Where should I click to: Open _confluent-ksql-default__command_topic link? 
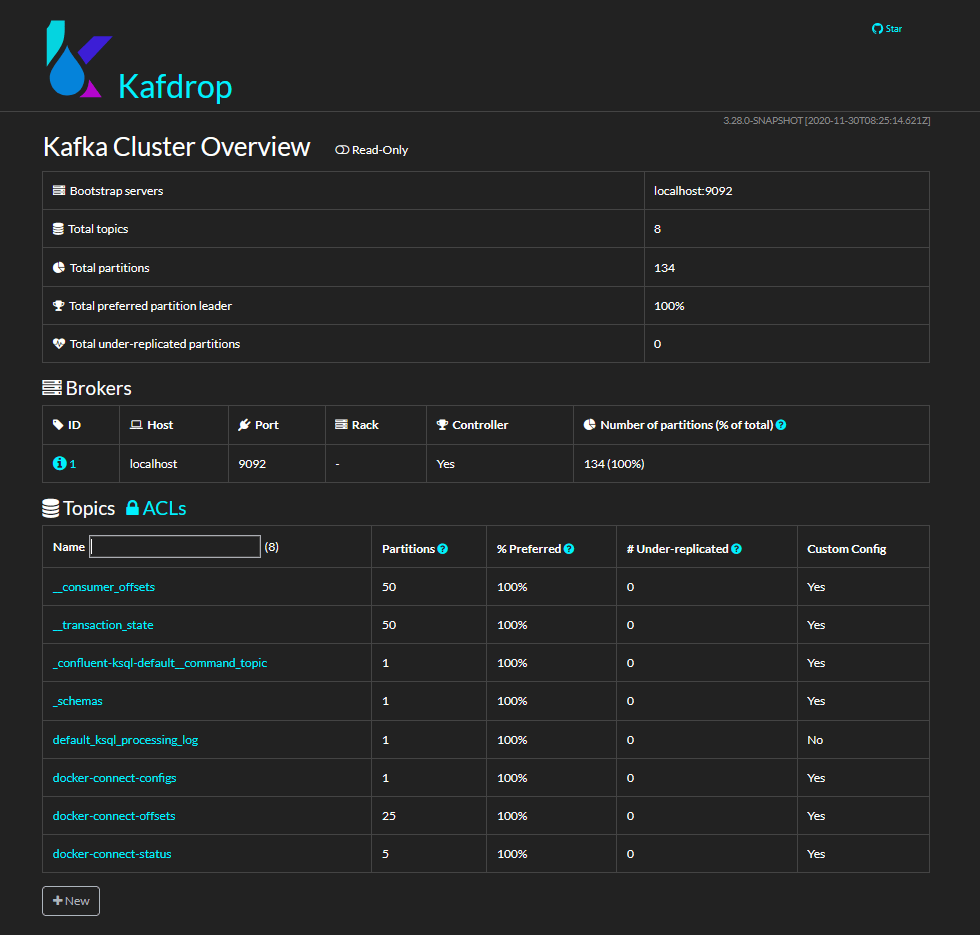coord(160,663)
